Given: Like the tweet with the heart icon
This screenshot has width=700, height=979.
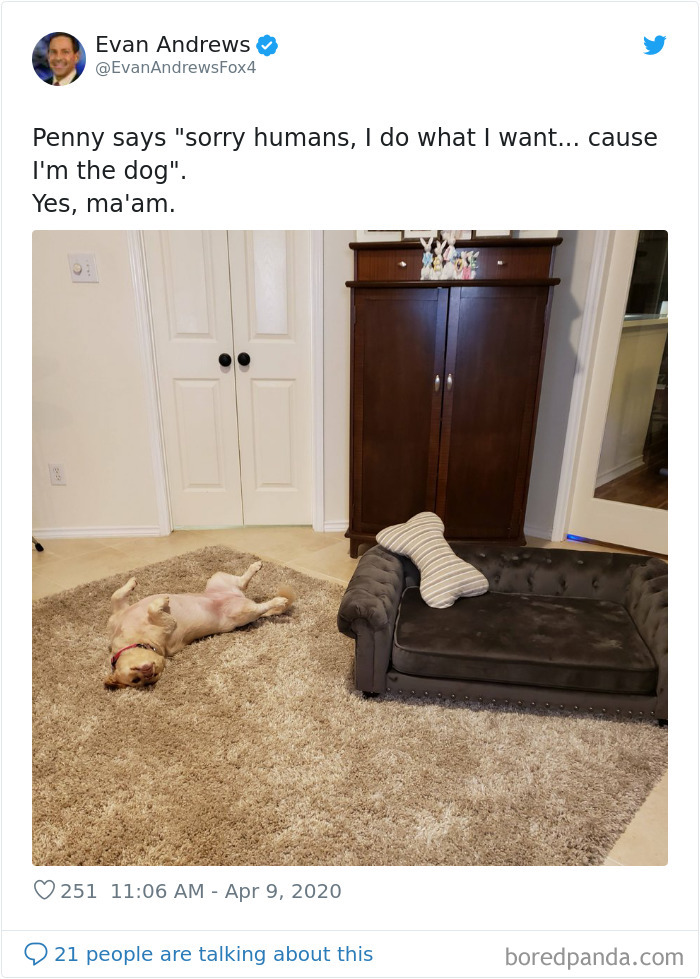Looking at the screenshot, I should pyautogui.click(x=44, y=890).
